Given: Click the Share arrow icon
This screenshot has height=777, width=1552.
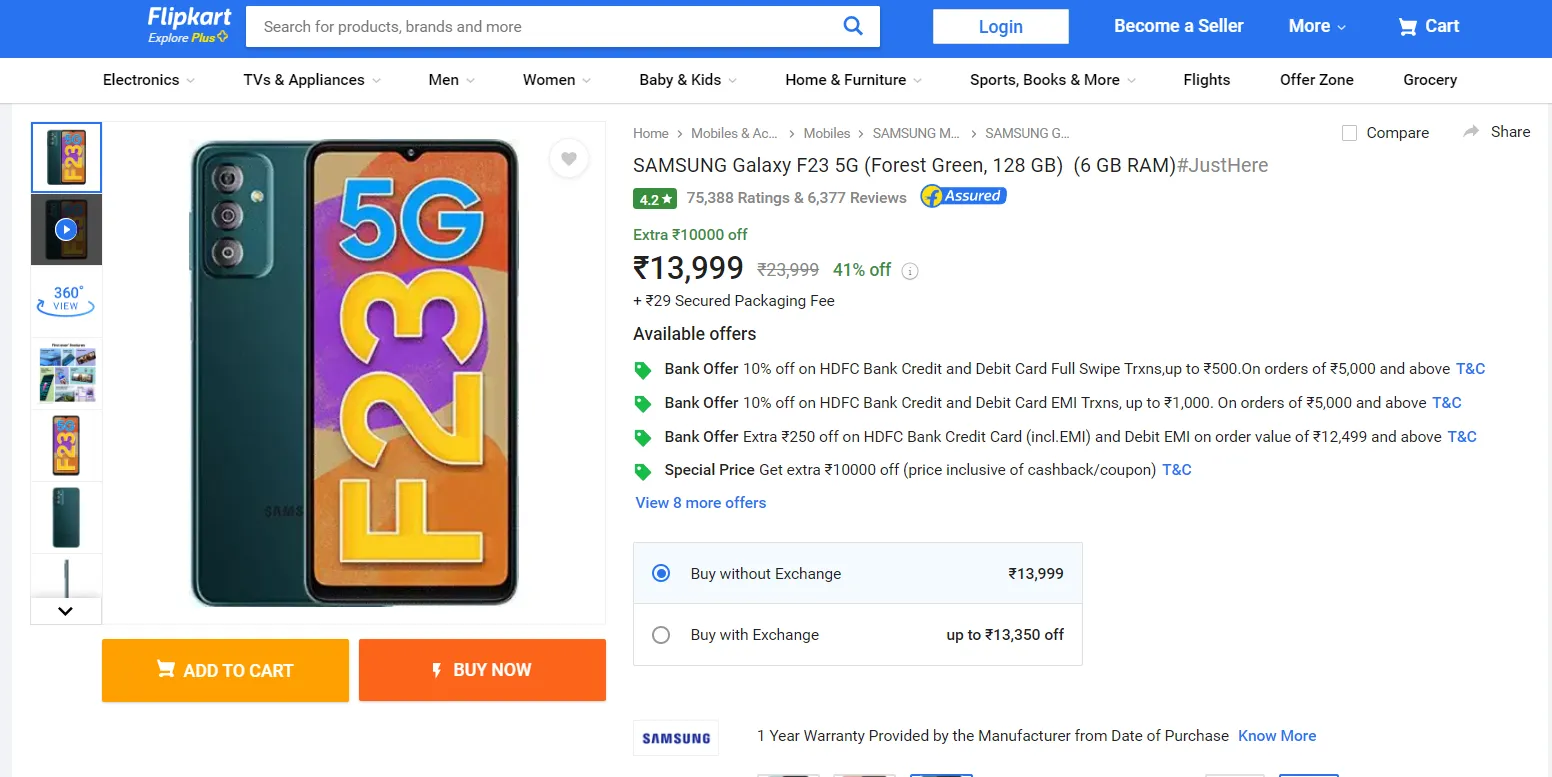Looking at the screenshot, I should click(1471, 132).
